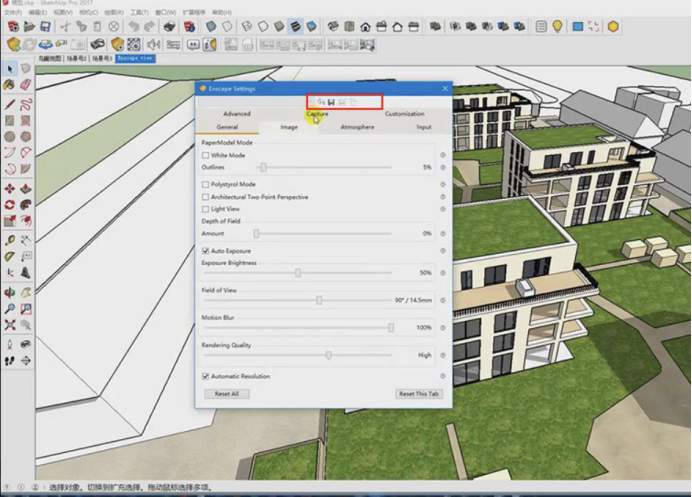Undo with the left curved arrow
This screenshot has height=497, width=692.
[x=134, y=26]
